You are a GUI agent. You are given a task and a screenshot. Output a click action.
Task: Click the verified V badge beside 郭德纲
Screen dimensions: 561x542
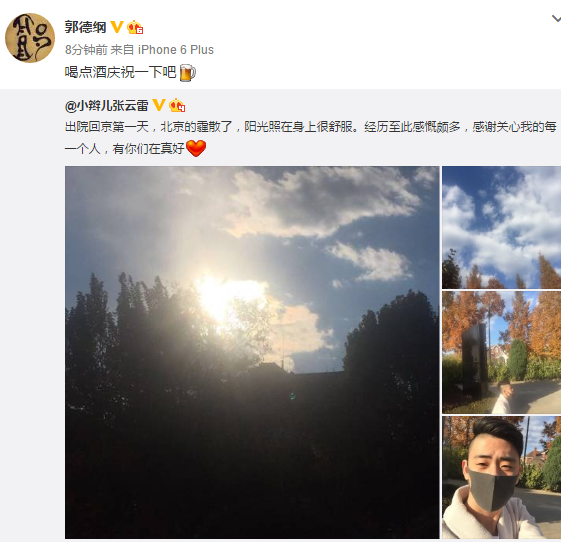pos(117,27)
